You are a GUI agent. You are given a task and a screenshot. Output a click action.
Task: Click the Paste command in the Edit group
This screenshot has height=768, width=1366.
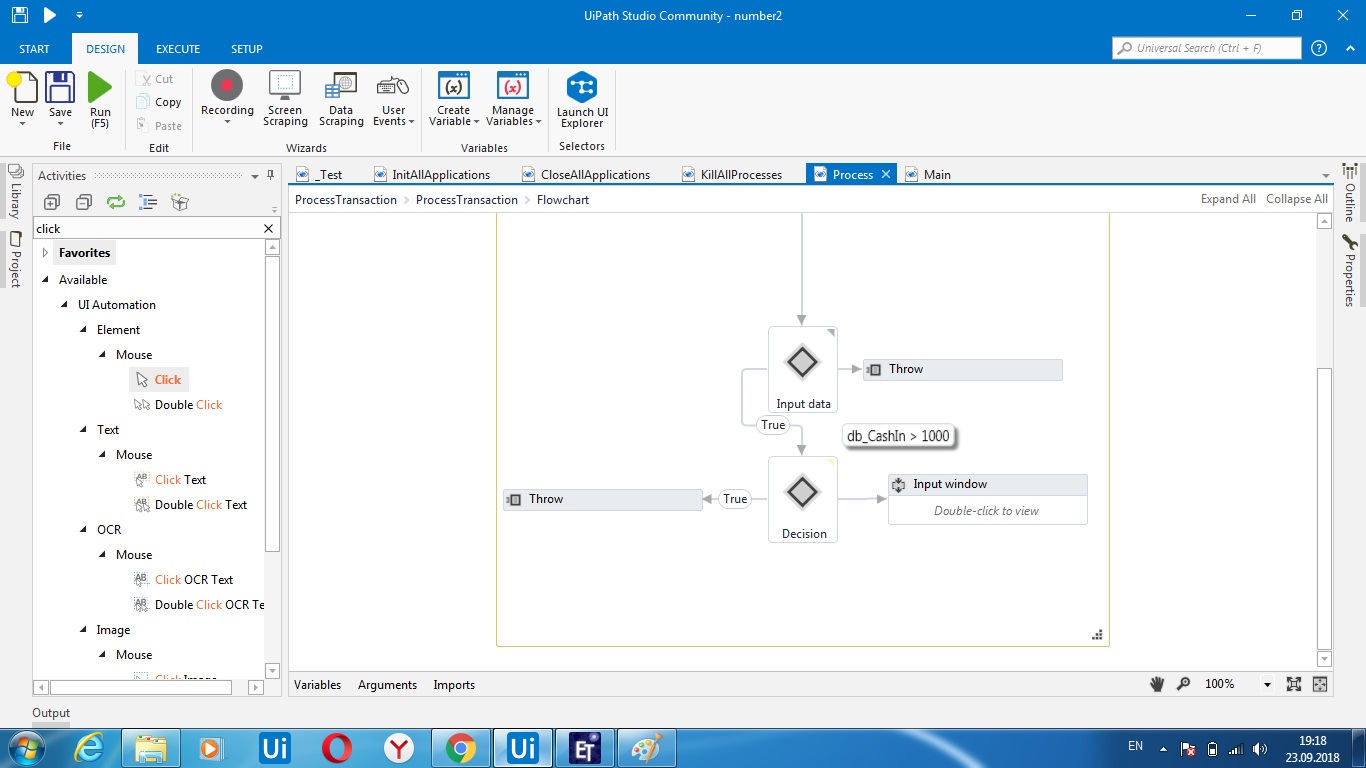pos(160,126)
